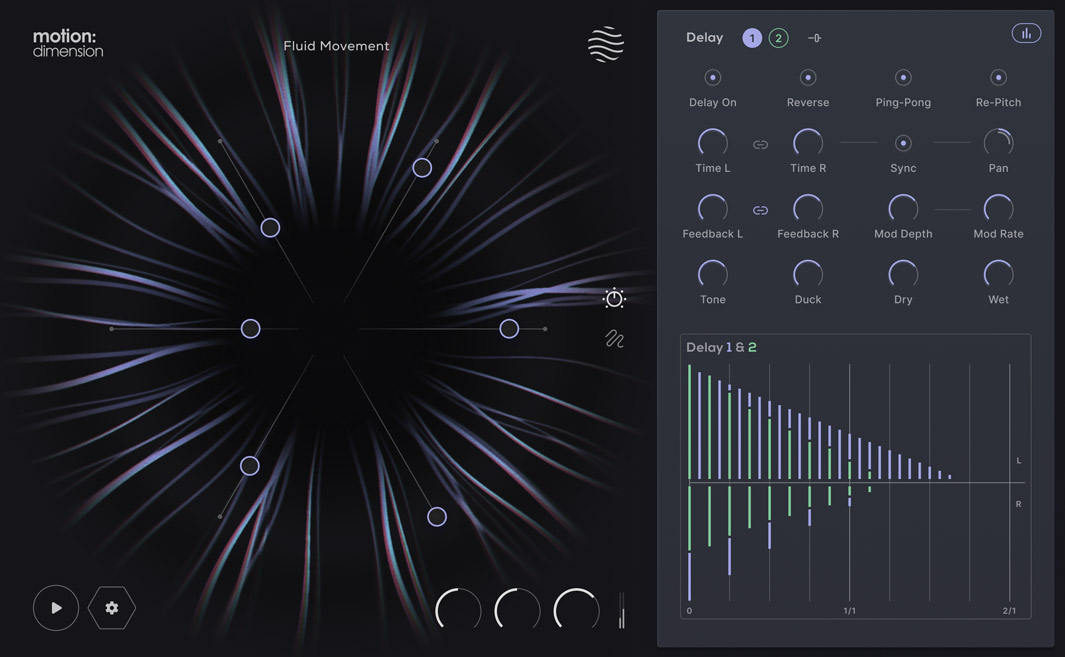1065x657 pixels.
Task: Enable the Delay On toggle
Action: pyautogui.click(x=712, y=77)
